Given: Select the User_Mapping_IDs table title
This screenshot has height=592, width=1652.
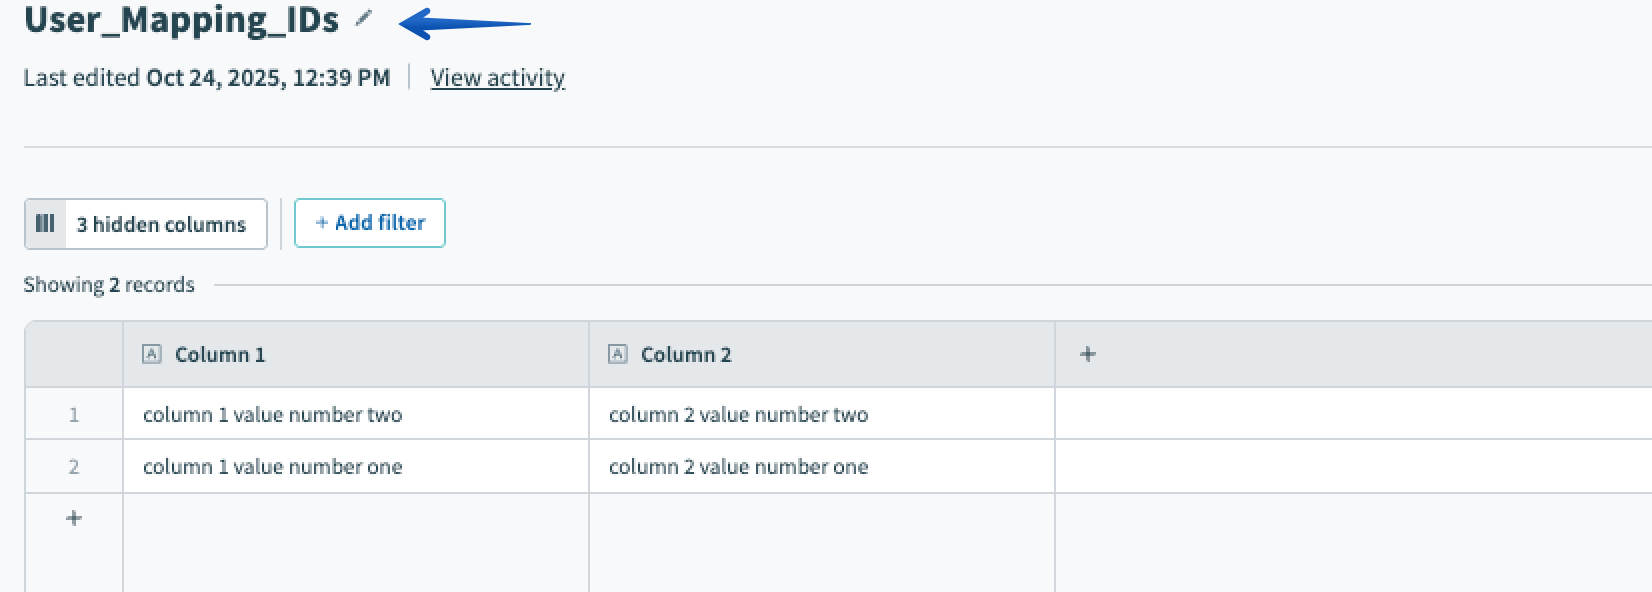Looking at the screenshot, I should point(180,16).
